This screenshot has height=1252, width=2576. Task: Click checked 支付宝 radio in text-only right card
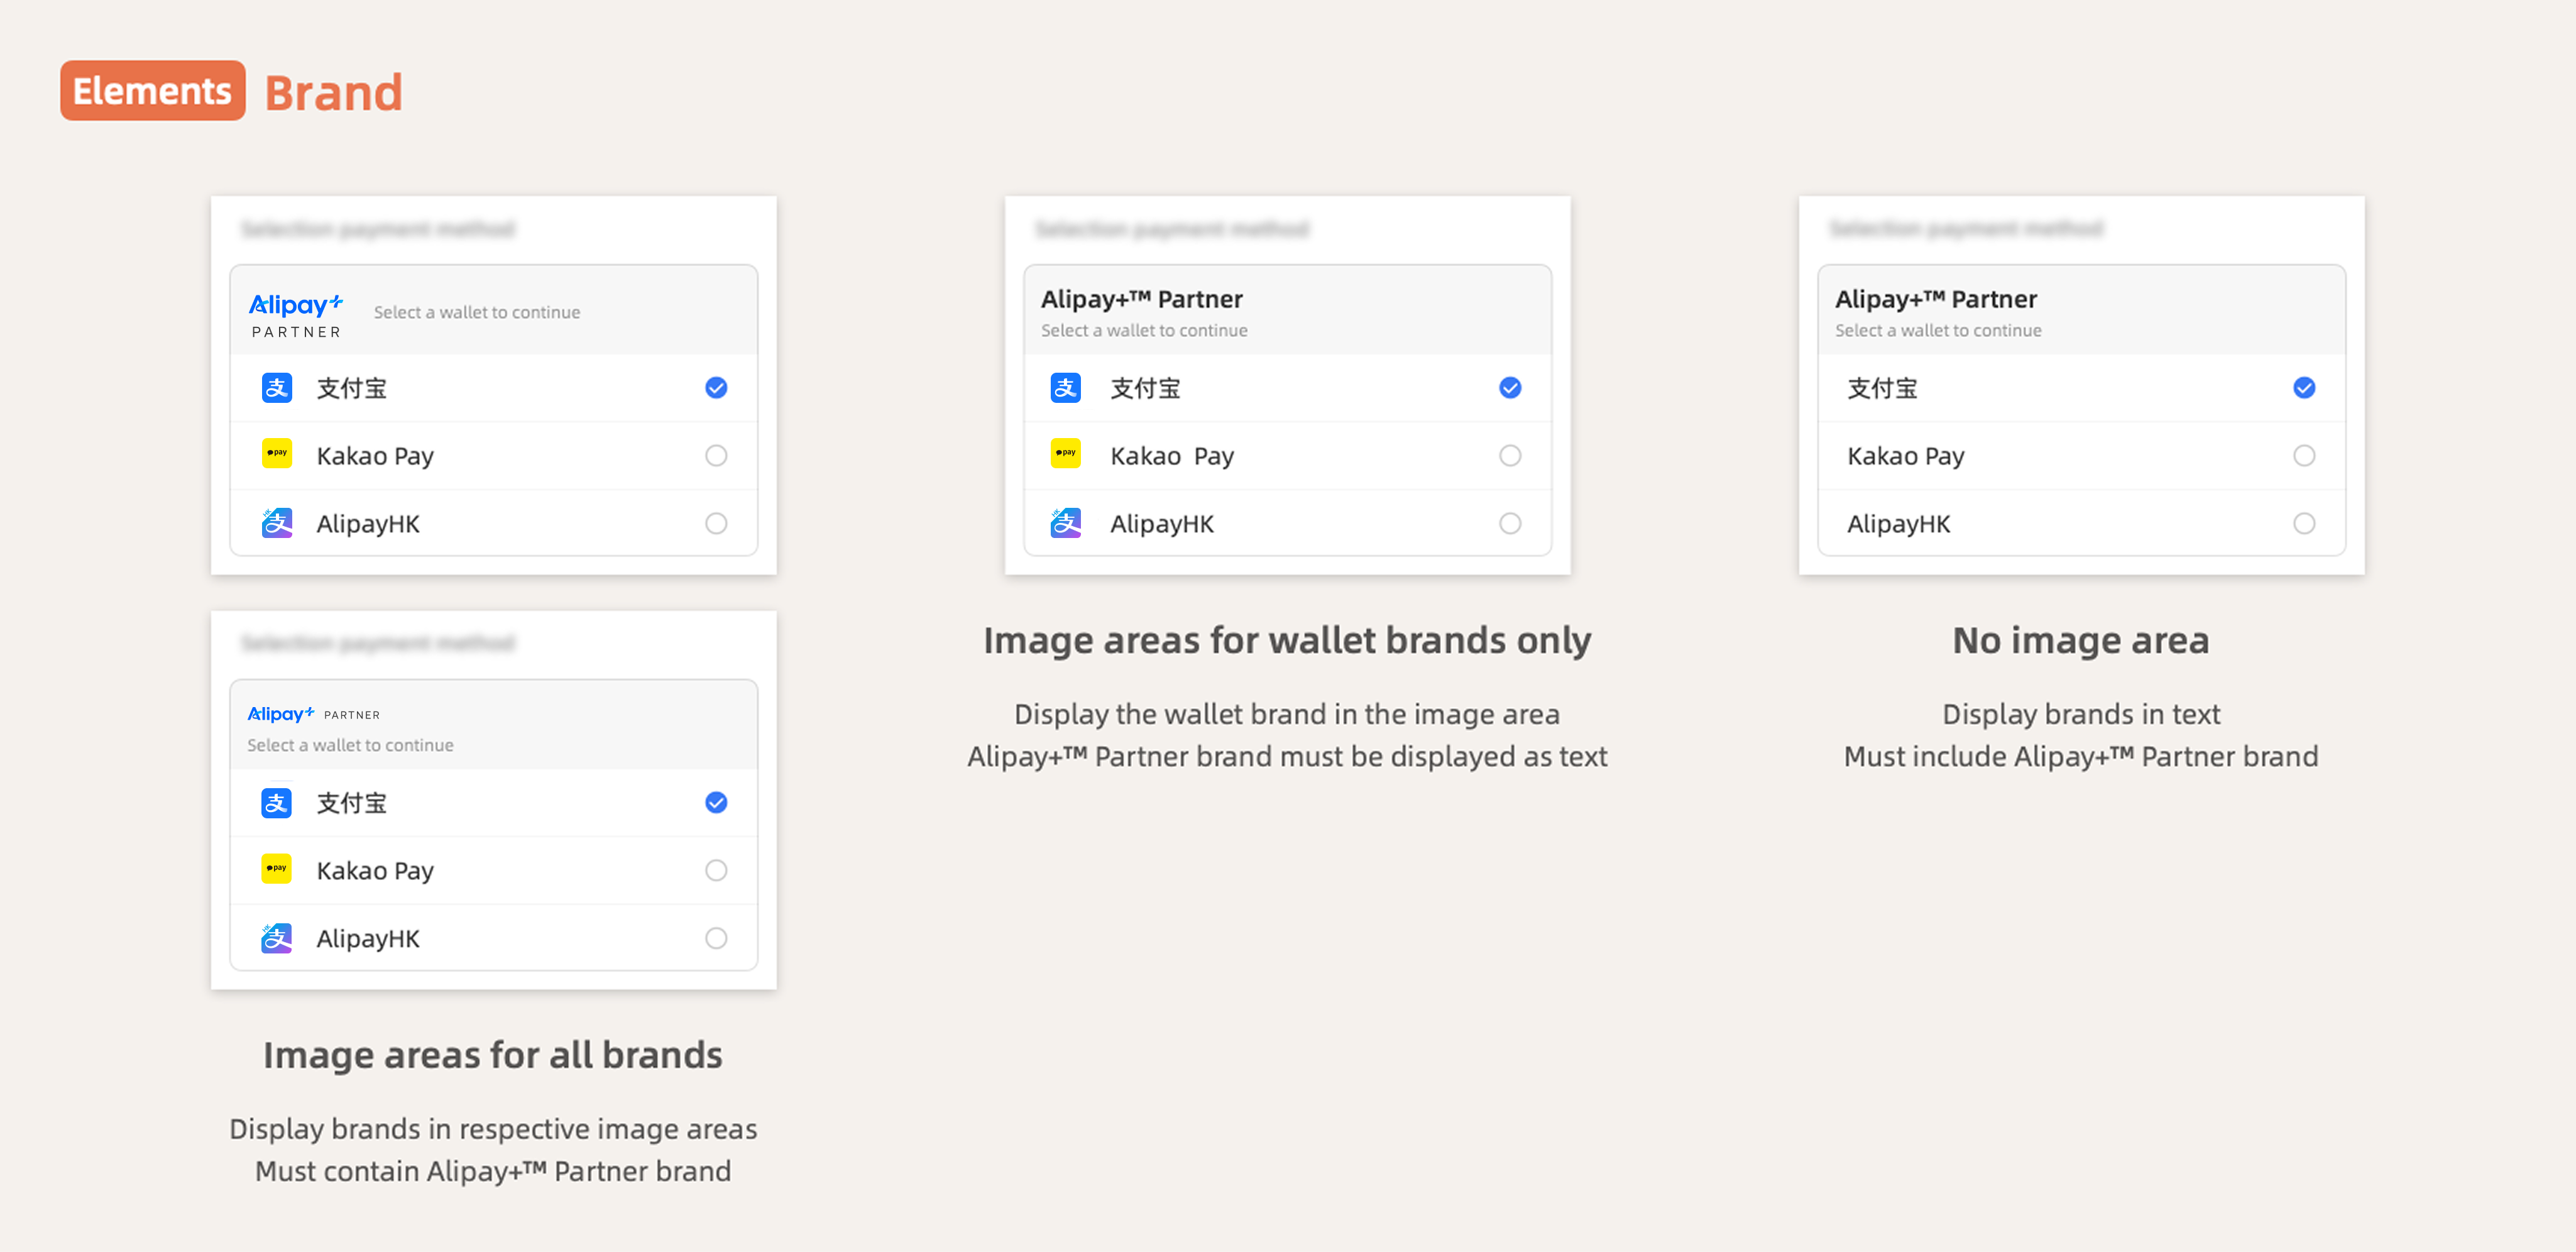point(2304,388)
